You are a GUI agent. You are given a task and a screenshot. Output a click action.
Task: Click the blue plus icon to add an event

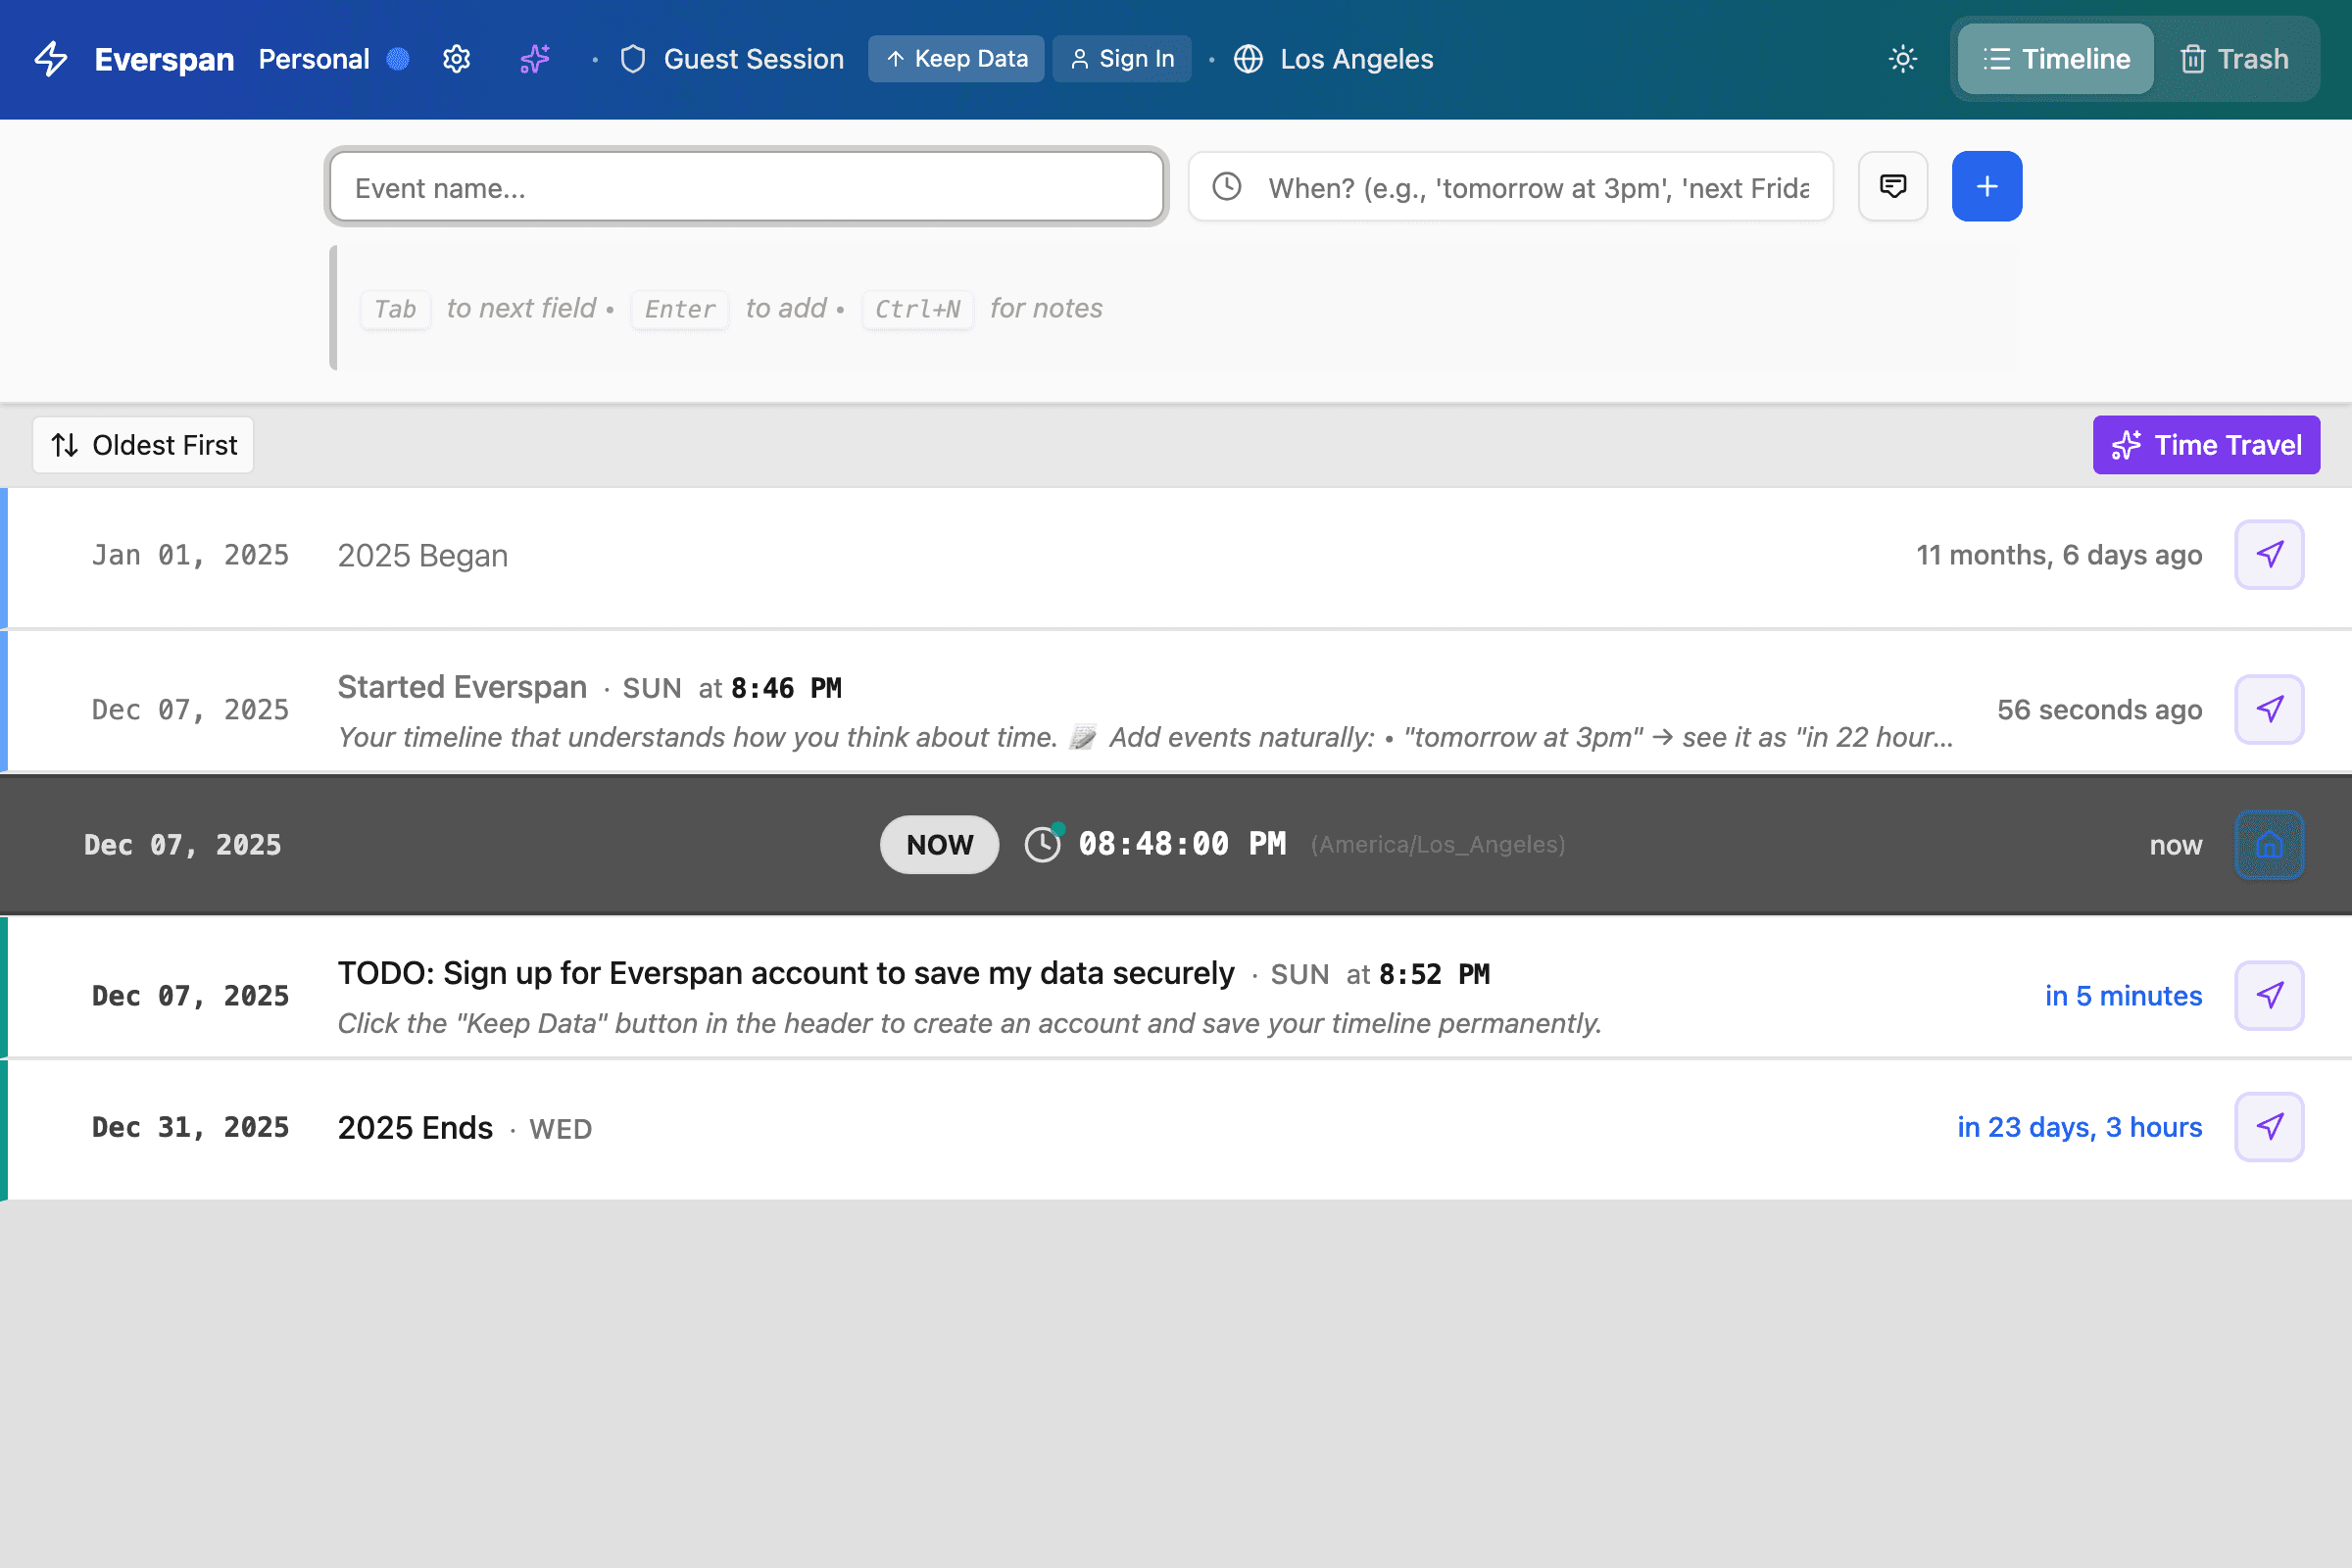click(1986, 186)
